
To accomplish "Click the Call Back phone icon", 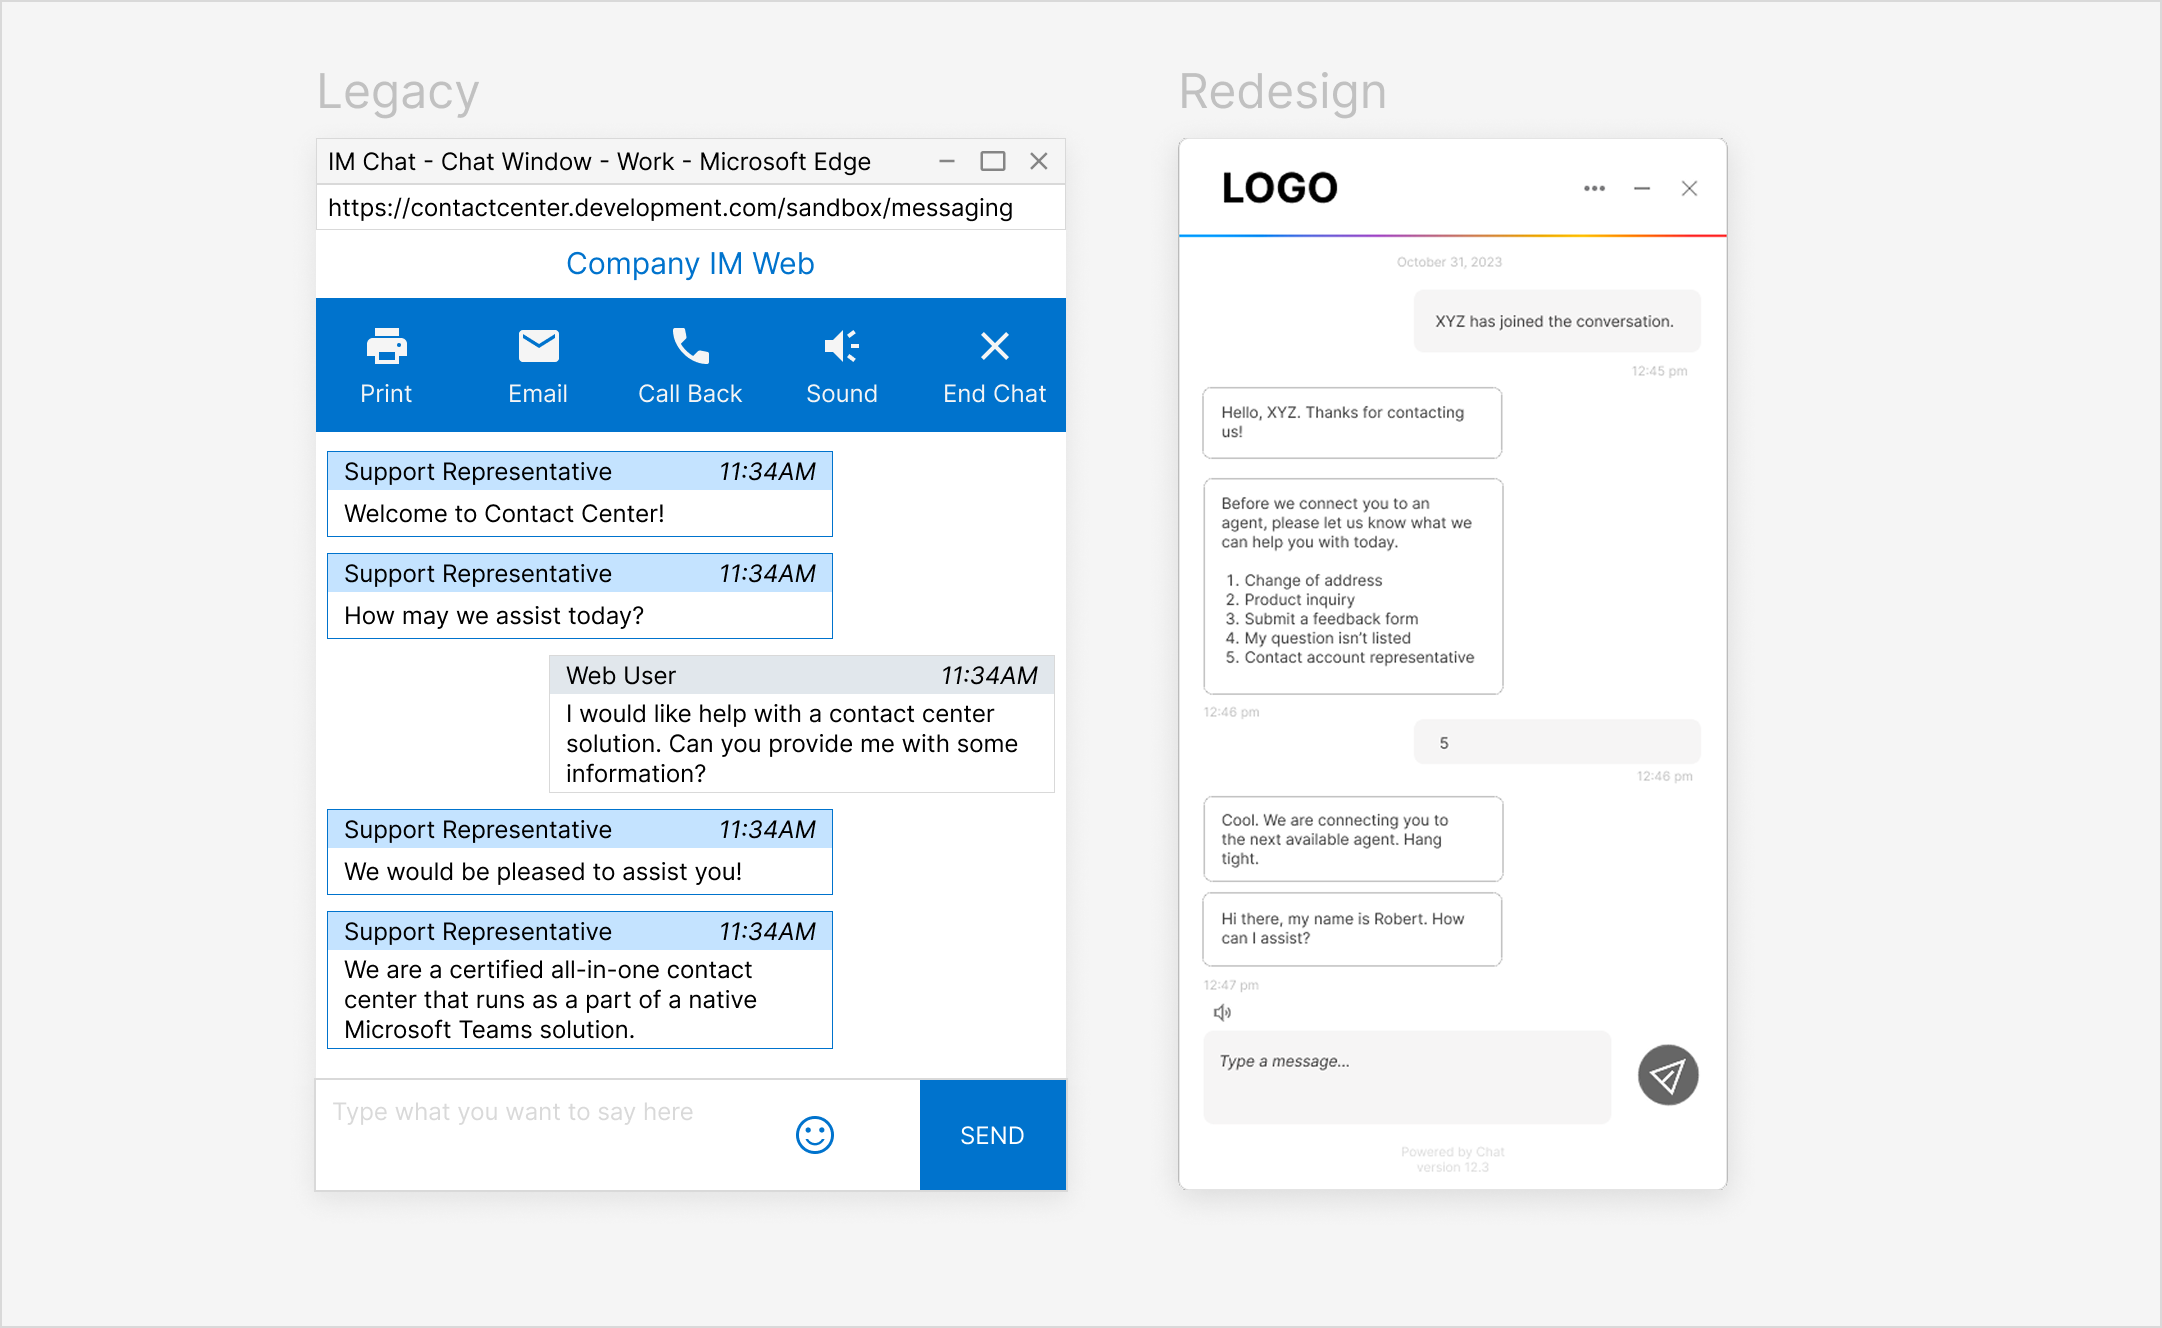I will pyautogui.click(x=690, y=347).
